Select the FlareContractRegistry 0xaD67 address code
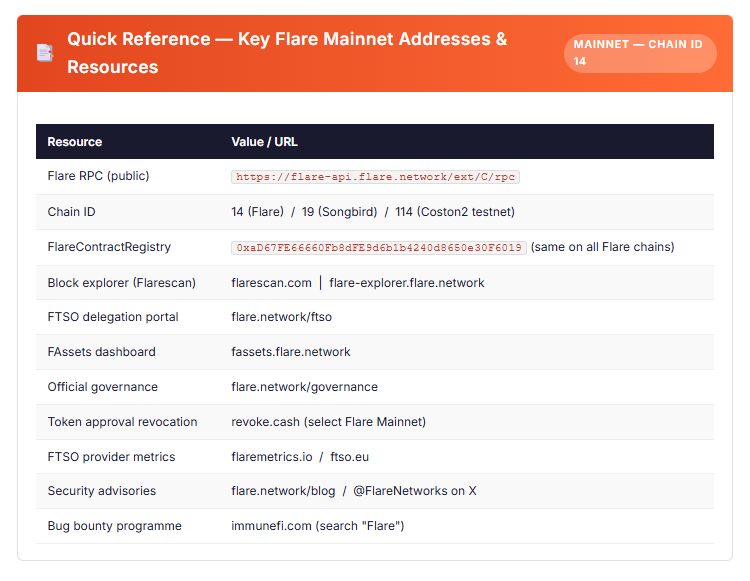 click(x=379, y=248)
